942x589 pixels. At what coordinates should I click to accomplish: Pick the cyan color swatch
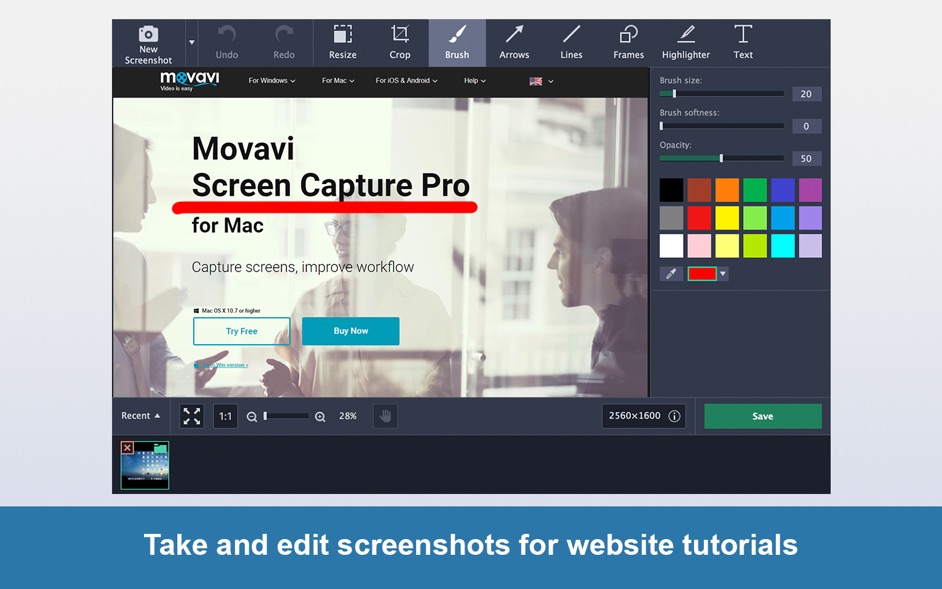coord(783,246)
